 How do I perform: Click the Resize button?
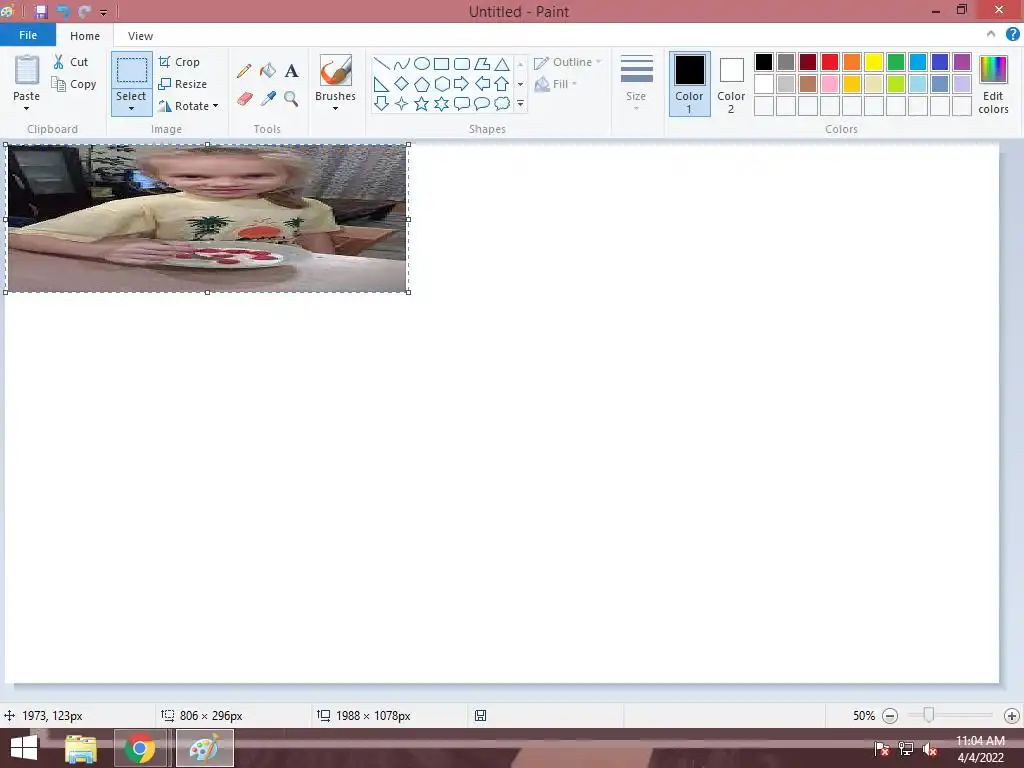(183, 84)
